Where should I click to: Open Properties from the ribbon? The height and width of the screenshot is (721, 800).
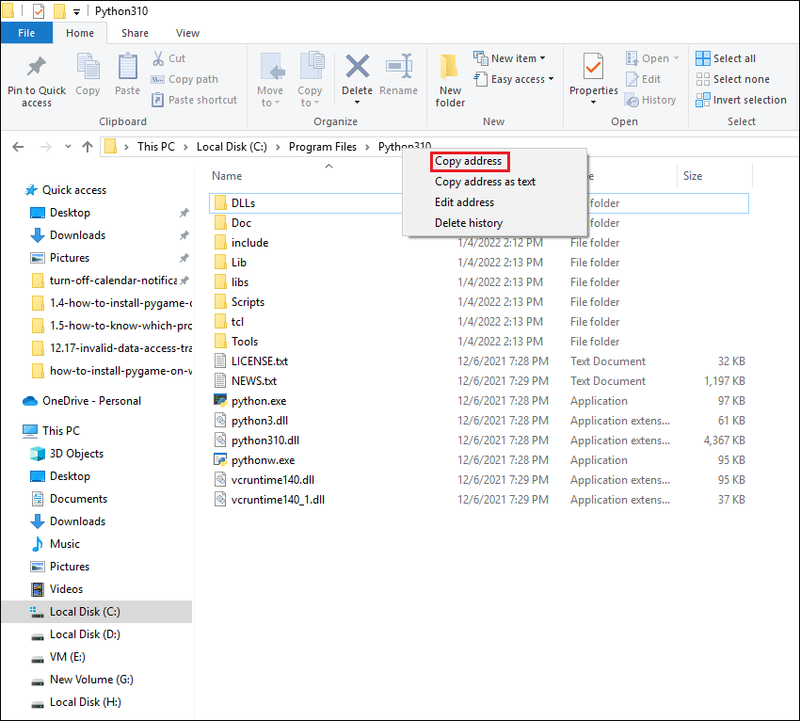[x=593, y=79]
